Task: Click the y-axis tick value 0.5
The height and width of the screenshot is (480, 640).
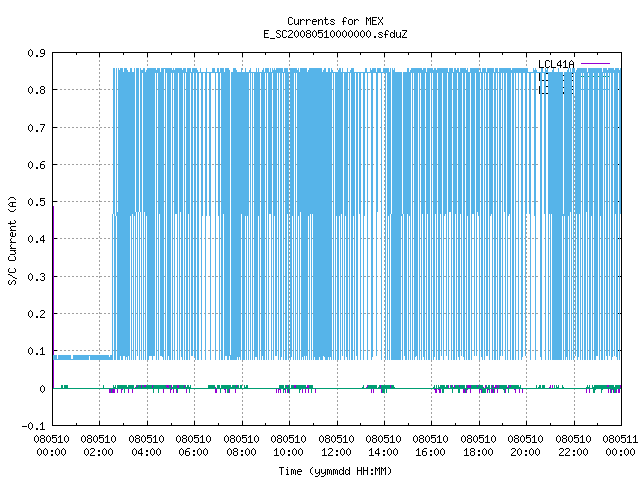Action: 36,202
